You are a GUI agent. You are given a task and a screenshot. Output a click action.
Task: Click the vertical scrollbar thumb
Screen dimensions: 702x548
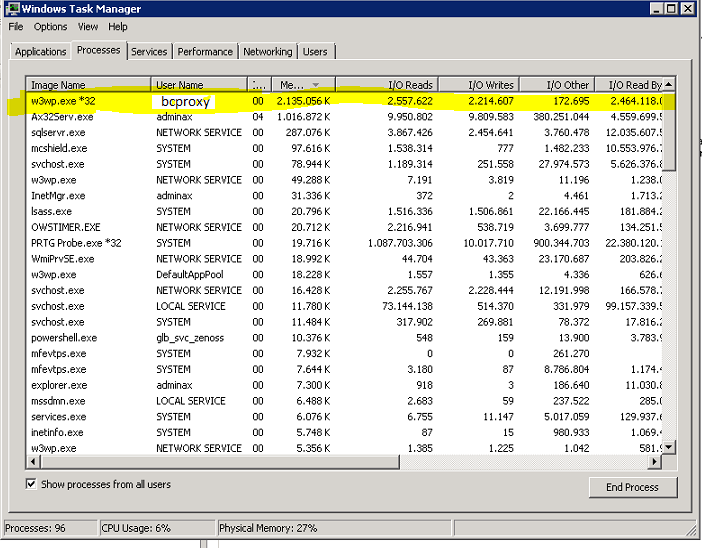click(668, 131)
